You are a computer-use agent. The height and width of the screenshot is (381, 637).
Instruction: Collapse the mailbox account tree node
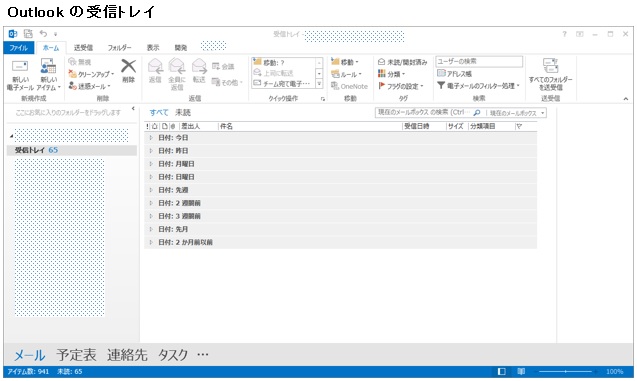[11, 136]
